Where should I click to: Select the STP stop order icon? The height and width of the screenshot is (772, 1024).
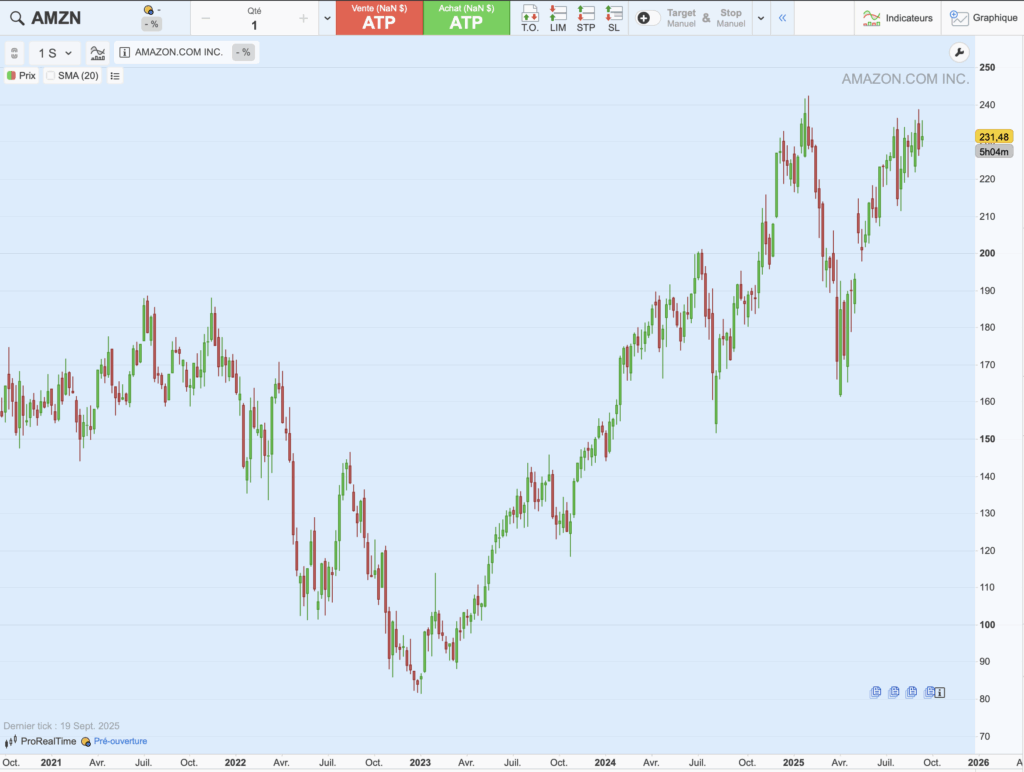586,17
